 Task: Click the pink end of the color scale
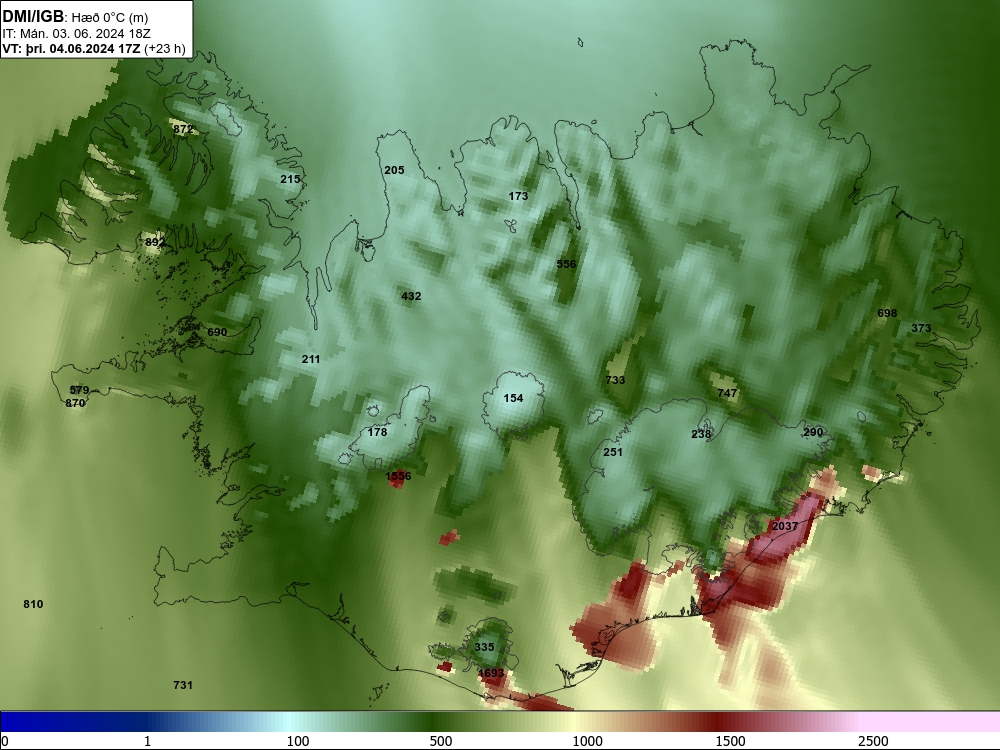point(931,722)
